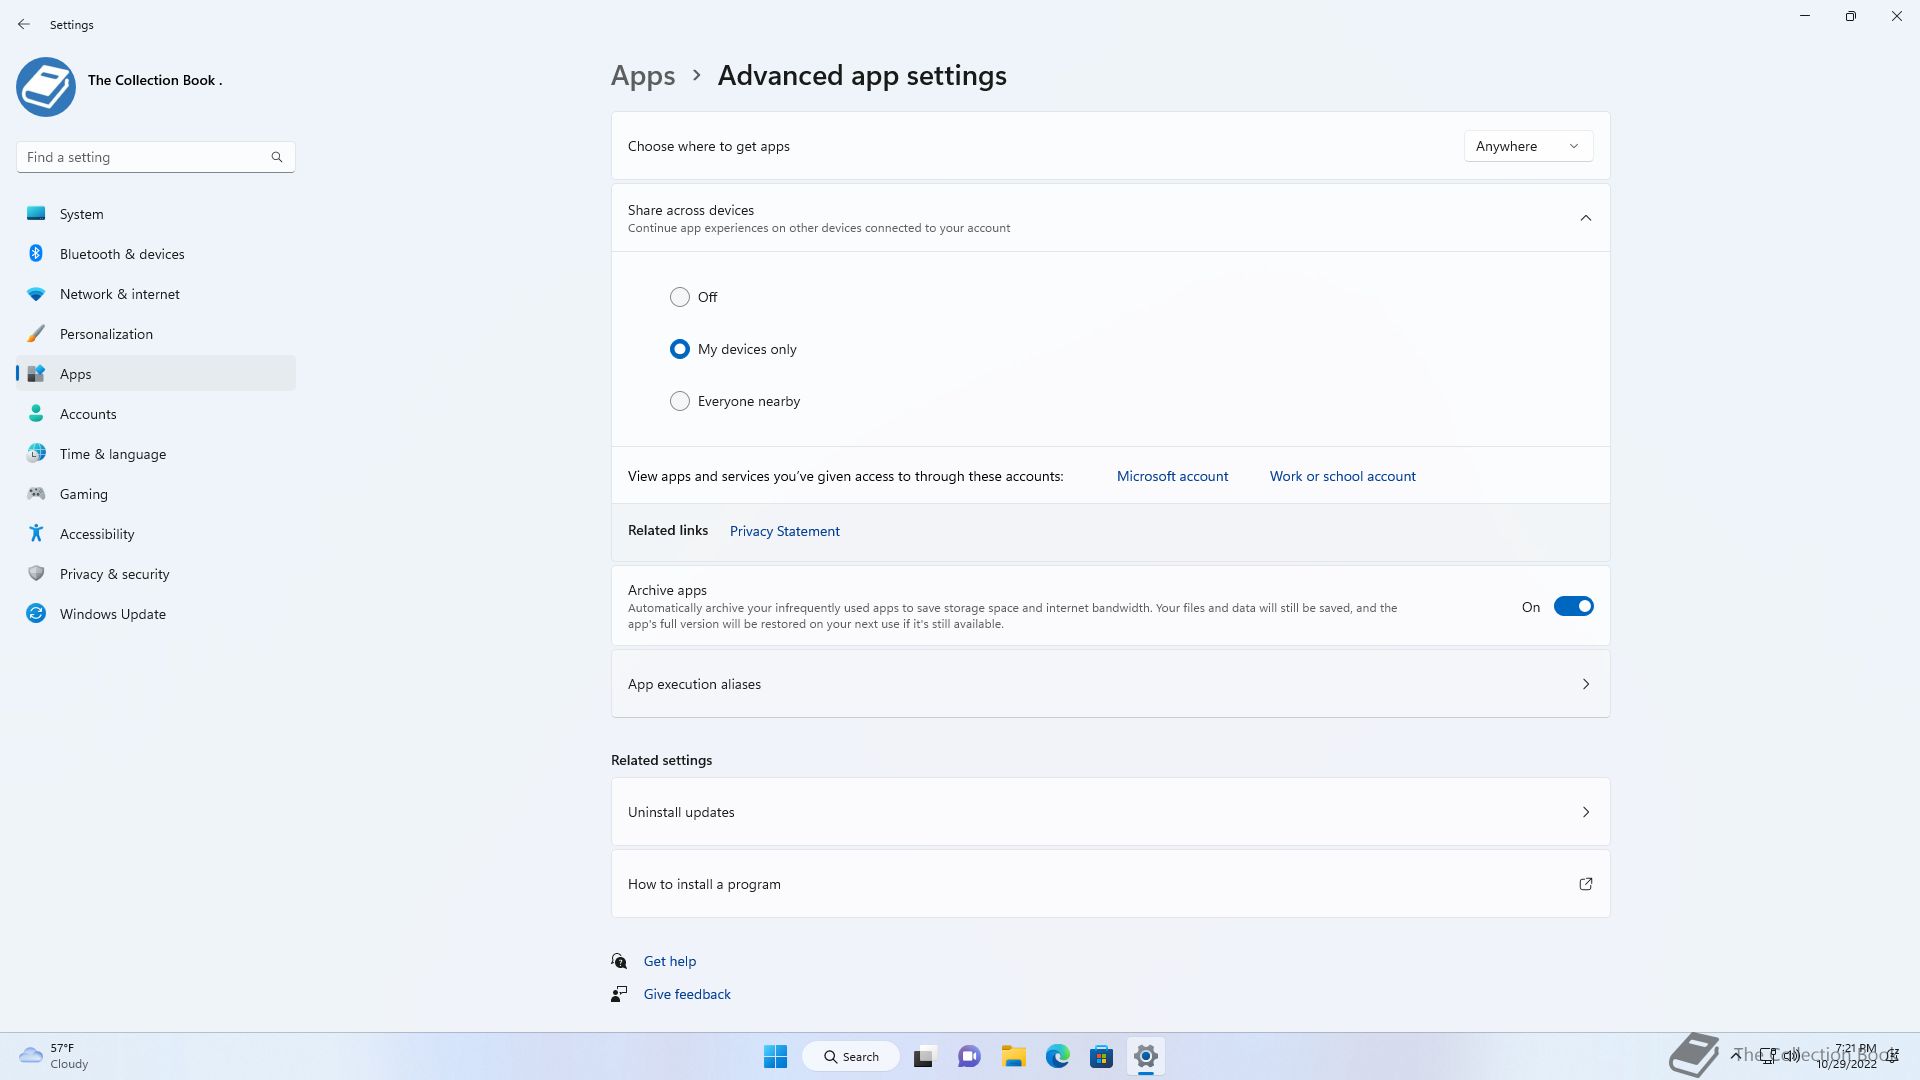This screenshot has height=1080, width=1920.
Task: Collapse the Share across devices section
Action: [1585, 218]
